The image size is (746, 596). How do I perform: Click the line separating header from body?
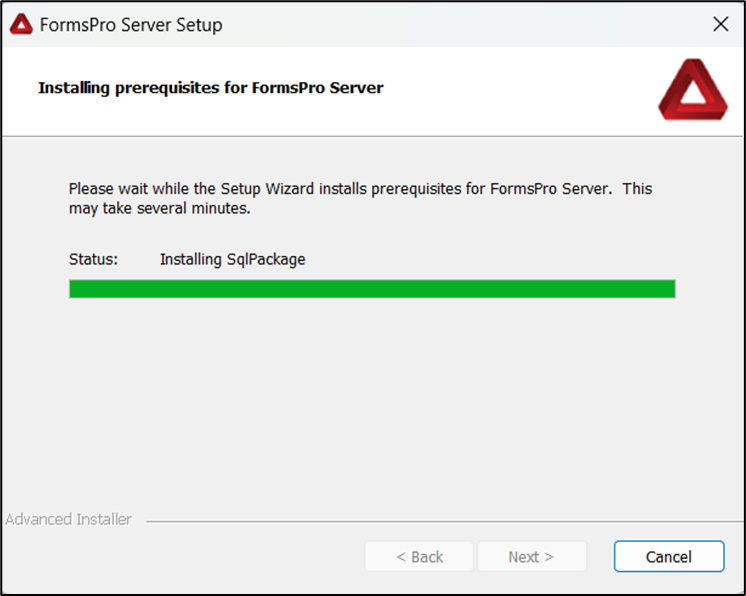click(372, 136)
